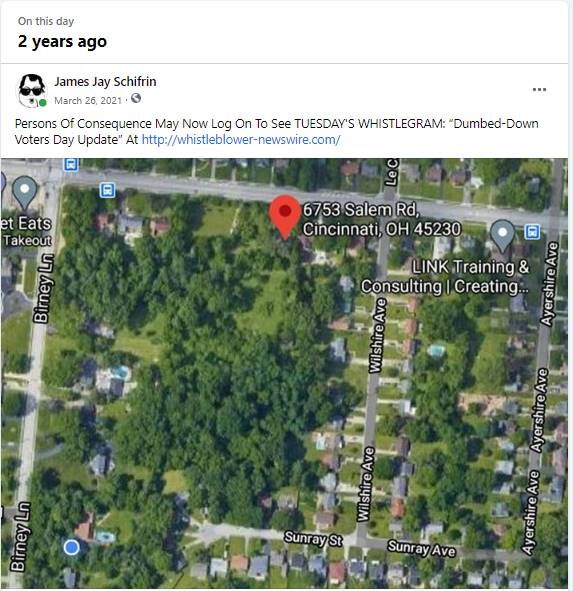The width and height of the screenshot is (573, 591).
Task: Open the three-dot post options menu
Action: pos(539,90)
